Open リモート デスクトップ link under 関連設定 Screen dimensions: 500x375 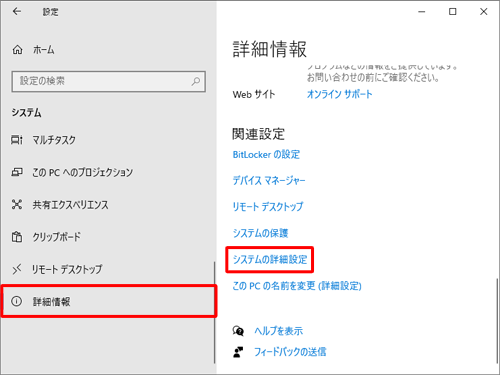pos(268,207)
